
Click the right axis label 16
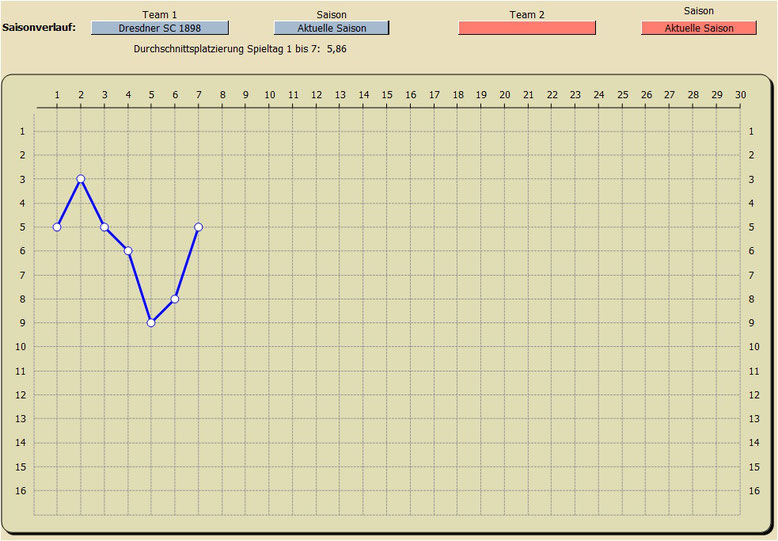coord(754,490)
